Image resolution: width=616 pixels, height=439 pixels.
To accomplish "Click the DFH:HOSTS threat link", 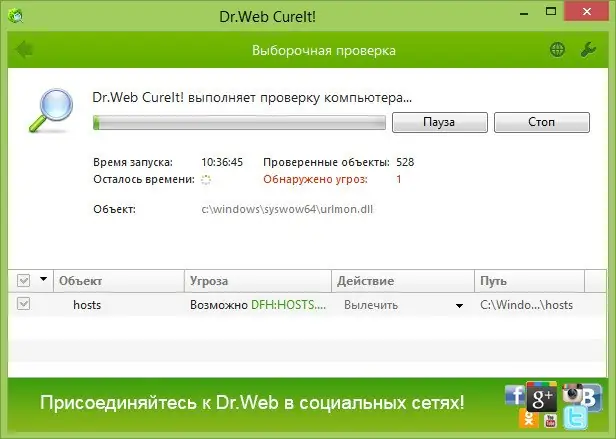I will click(x=288, y=305).
